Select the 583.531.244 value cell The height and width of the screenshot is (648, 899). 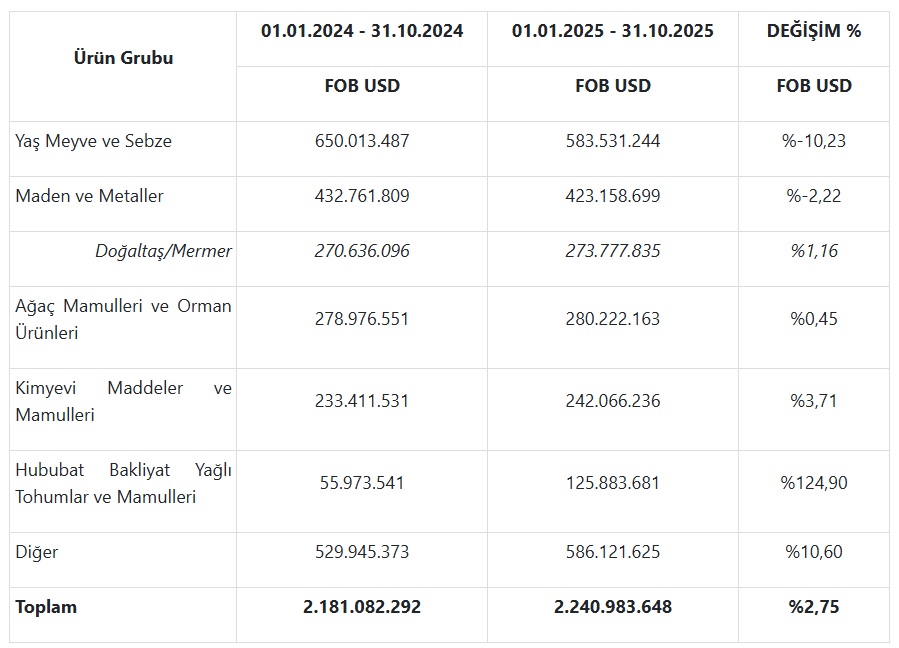point(612,141)
